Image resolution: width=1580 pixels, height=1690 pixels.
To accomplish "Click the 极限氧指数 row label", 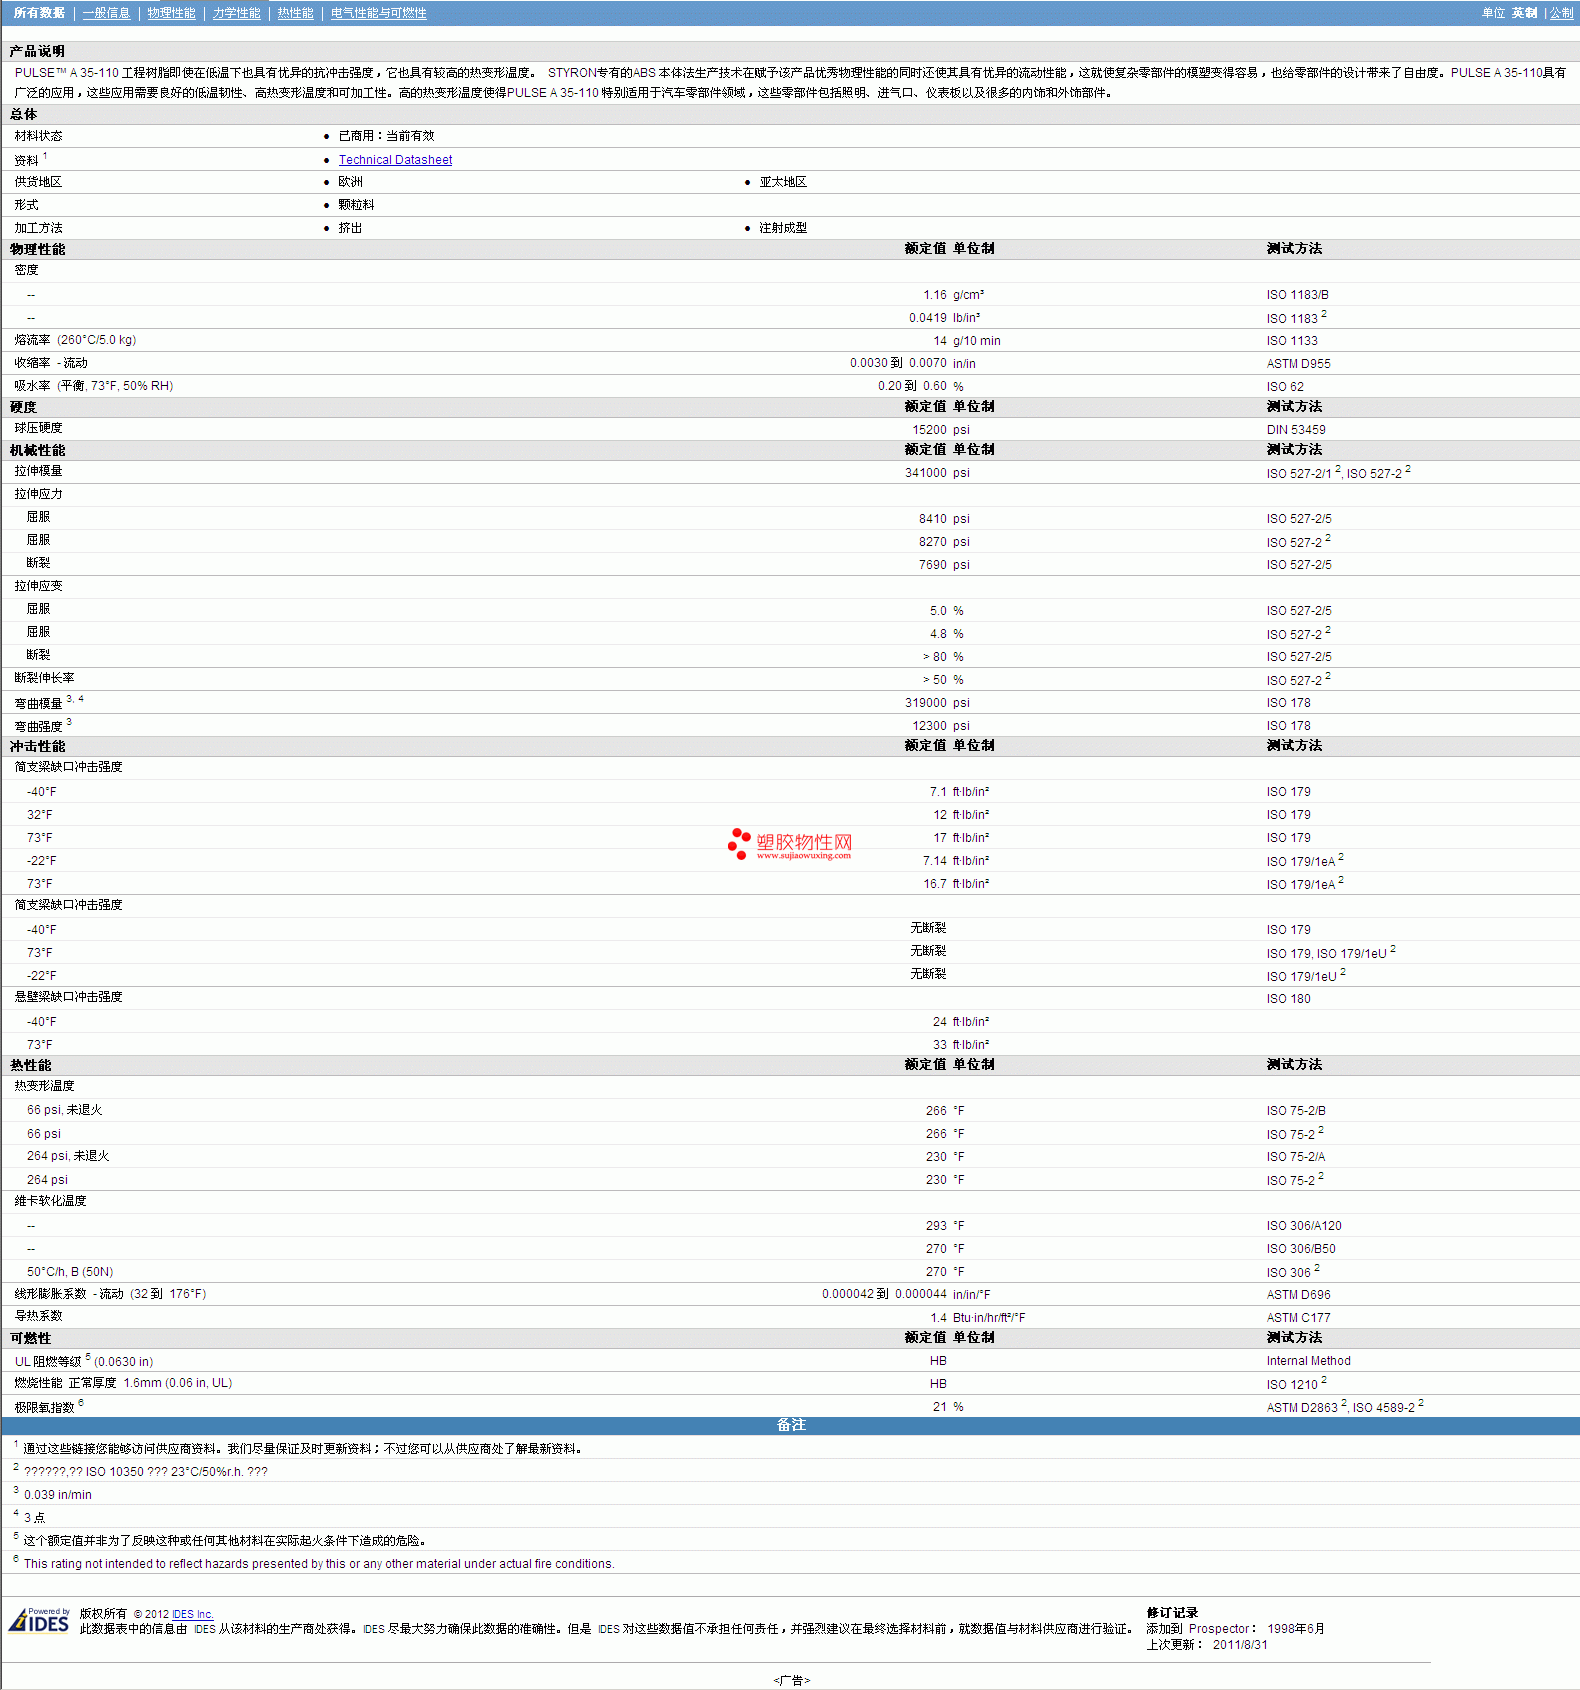I will [x=44, y=1408].
